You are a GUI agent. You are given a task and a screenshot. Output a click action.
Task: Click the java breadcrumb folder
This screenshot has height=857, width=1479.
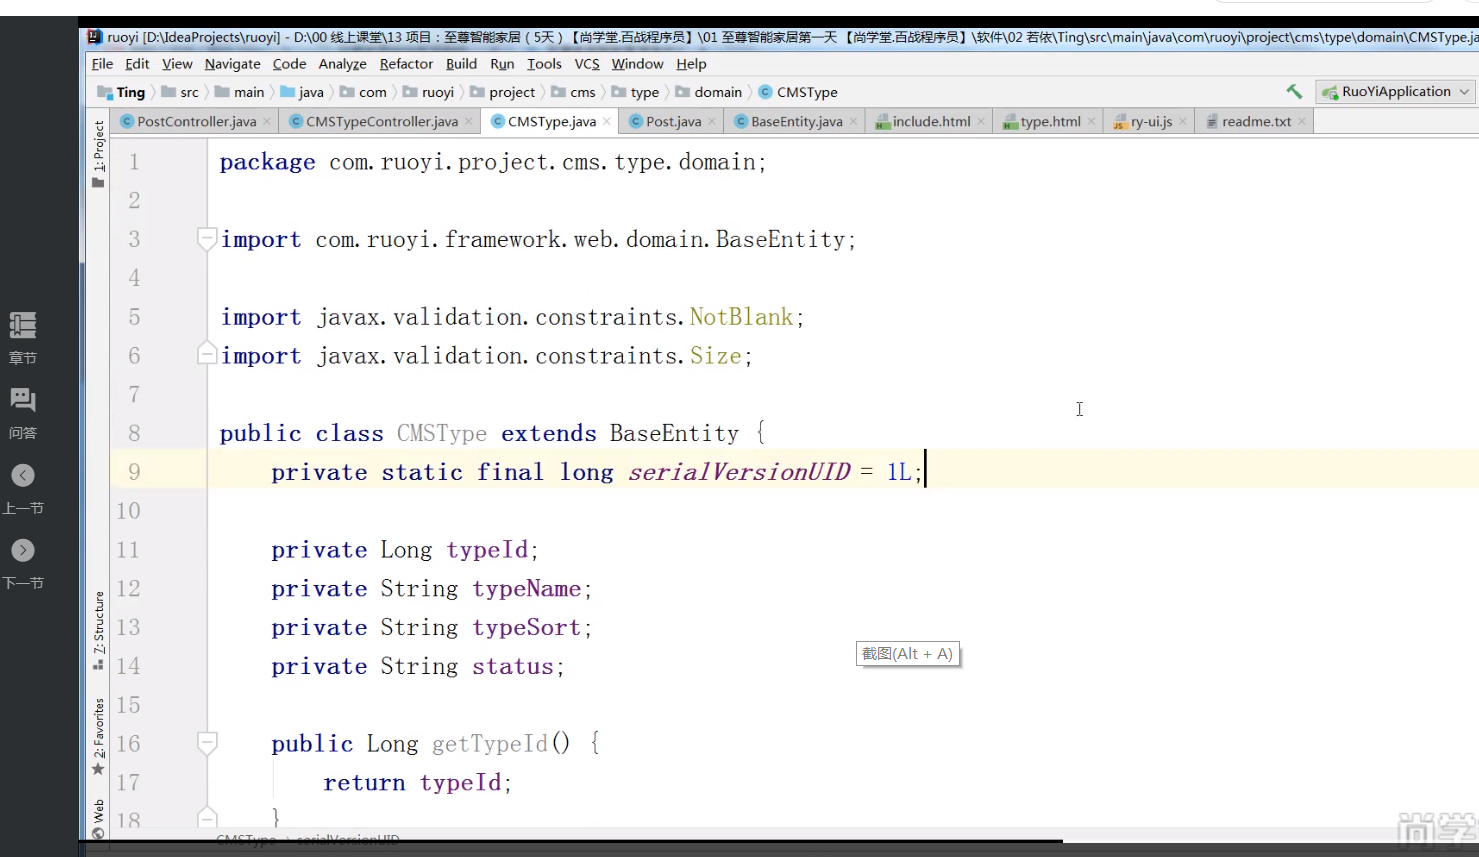[302, 92]
